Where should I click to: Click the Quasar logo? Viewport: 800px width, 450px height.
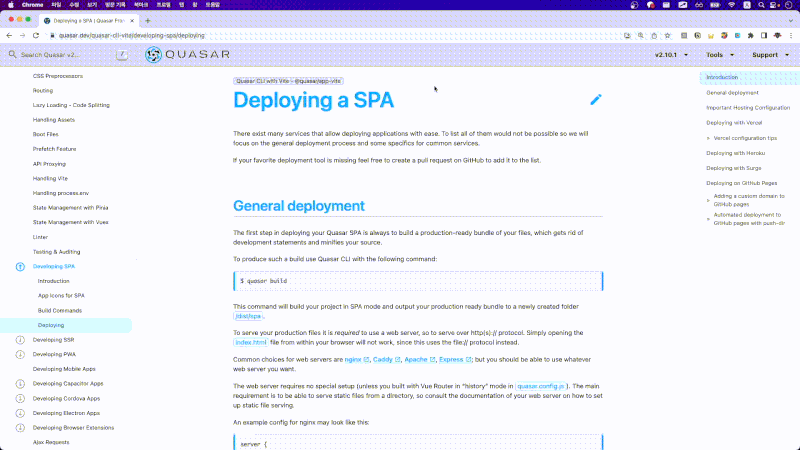click(187, 55)
